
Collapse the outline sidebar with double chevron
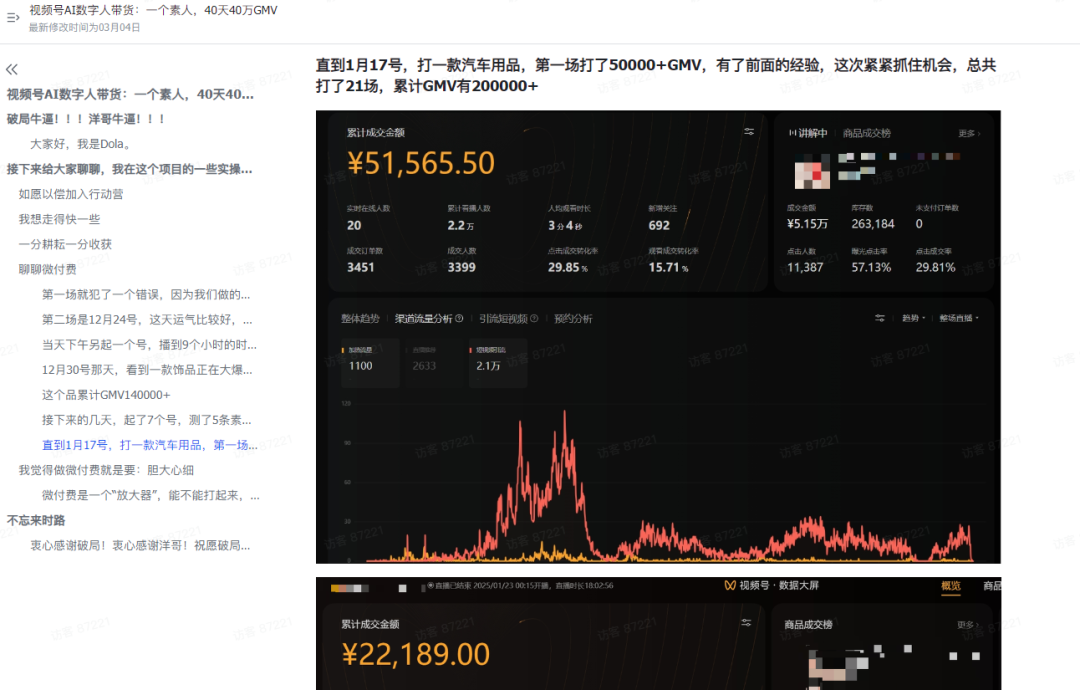pyautogui.click(x=12, y=69)
